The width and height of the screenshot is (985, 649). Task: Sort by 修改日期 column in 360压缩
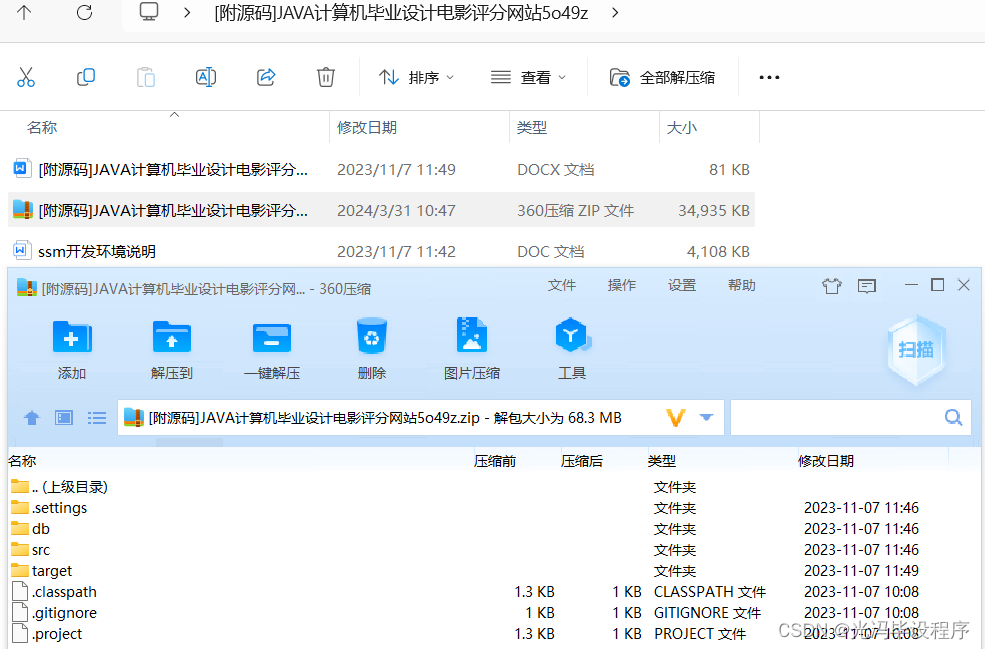[x=826, y=461]
